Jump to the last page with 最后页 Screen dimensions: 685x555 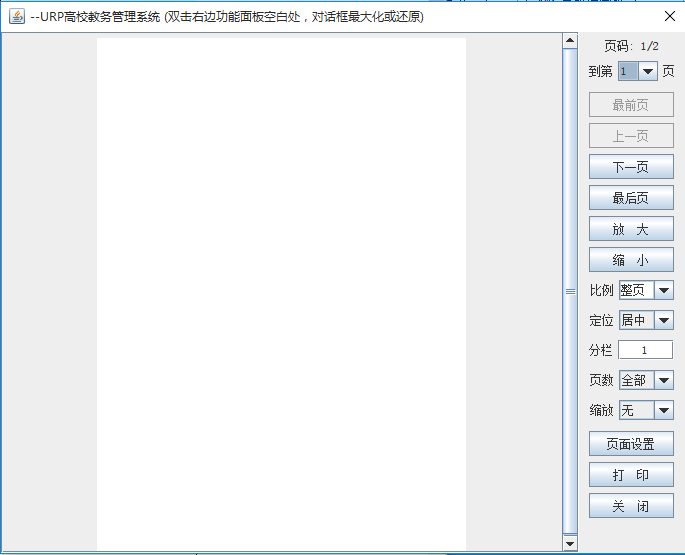click(x=631, y=198)
